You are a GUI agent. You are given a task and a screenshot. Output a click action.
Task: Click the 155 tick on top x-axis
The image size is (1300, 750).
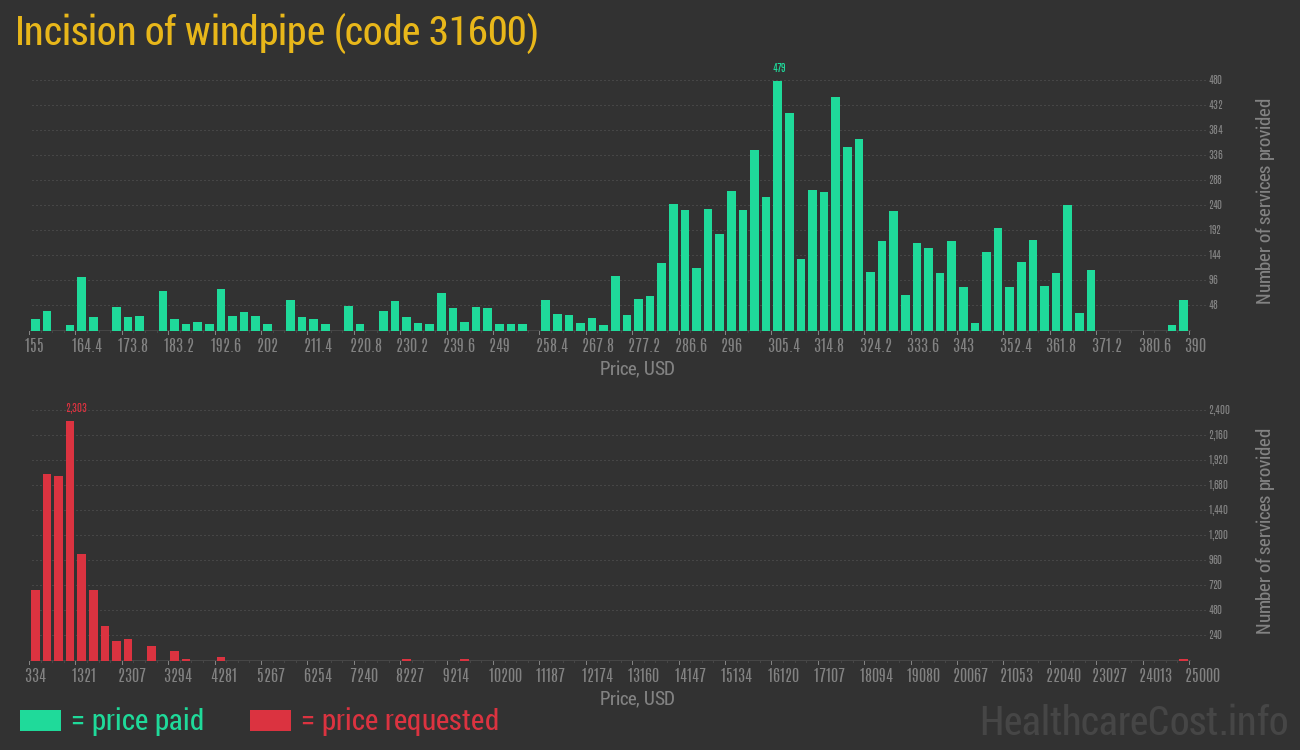click(35, 346)
